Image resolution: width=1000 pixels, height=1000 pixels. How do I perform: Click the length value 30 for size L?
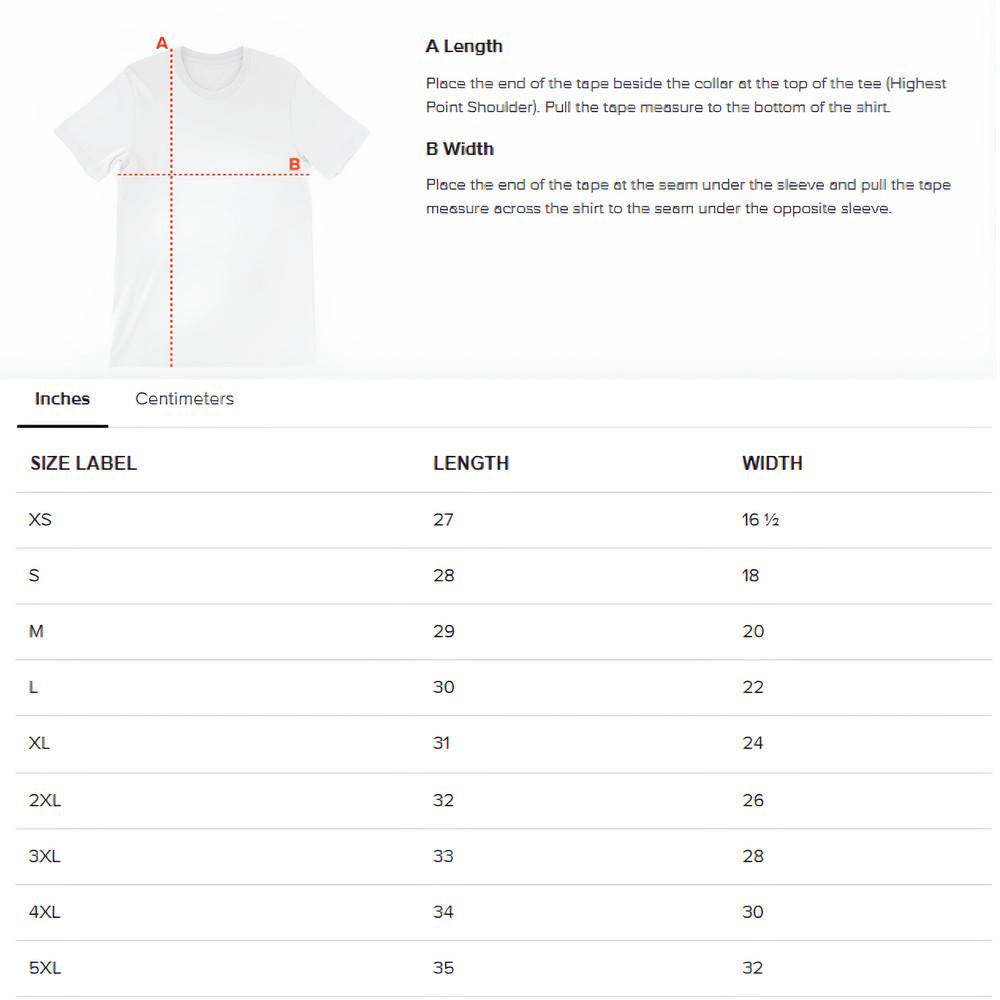tap(444, 687)
